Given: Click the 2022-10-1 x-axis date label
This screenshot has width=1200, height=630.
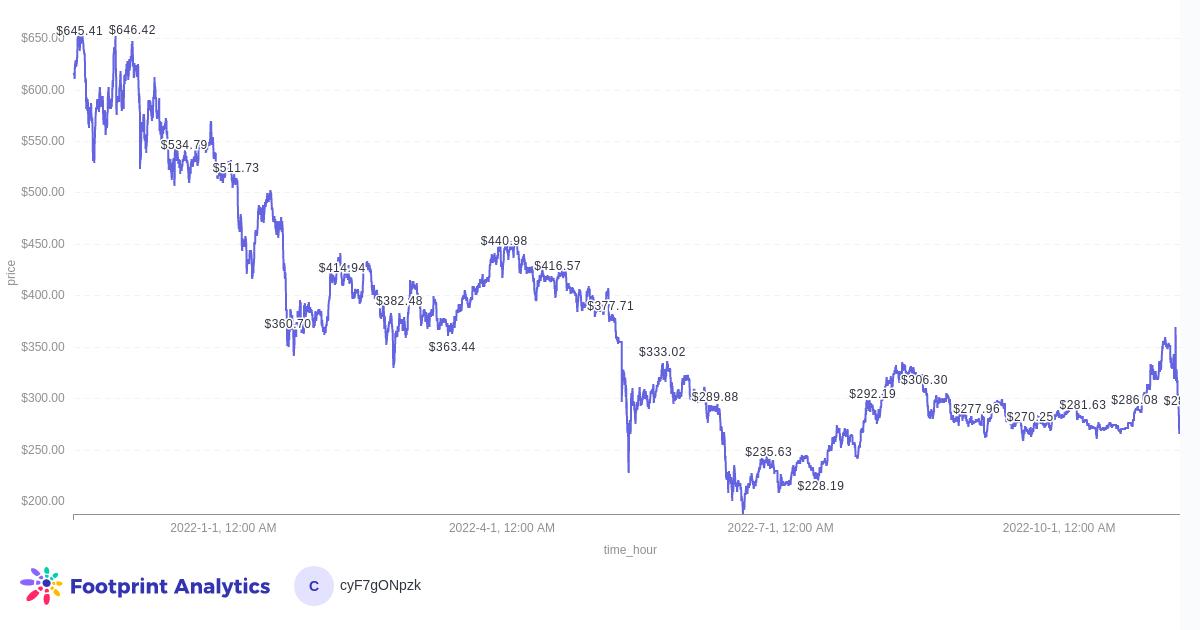Looking at the screenshot, I should point(1058,528).
